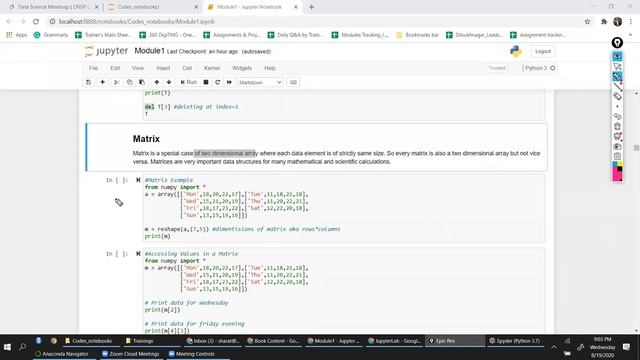Click the Epic Pen lightbulb logo icon
This screenshot has width=640, height=360.
[617, 42]
